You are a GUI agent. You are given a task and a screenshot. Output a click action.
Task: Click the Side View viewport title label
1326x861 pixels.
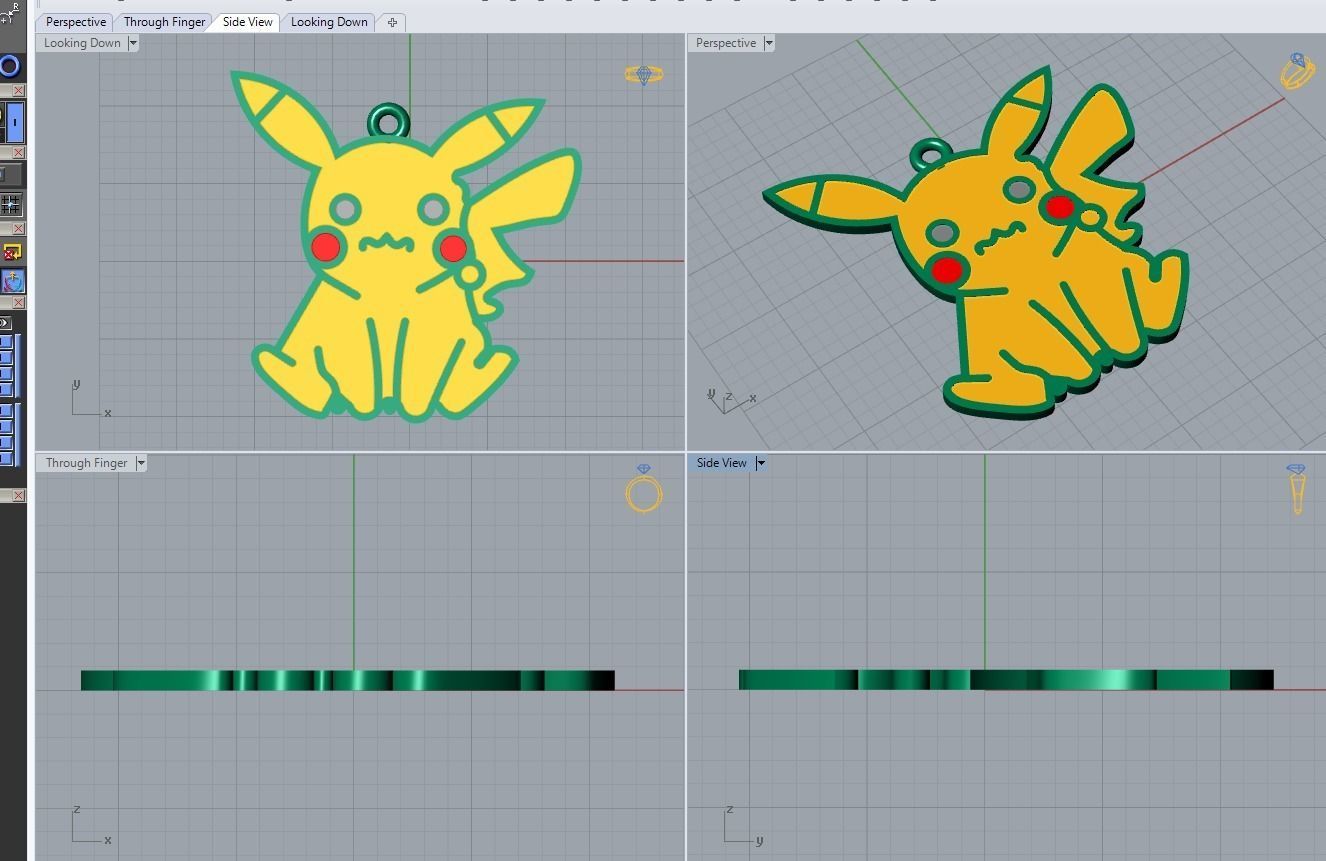(722, 463)
